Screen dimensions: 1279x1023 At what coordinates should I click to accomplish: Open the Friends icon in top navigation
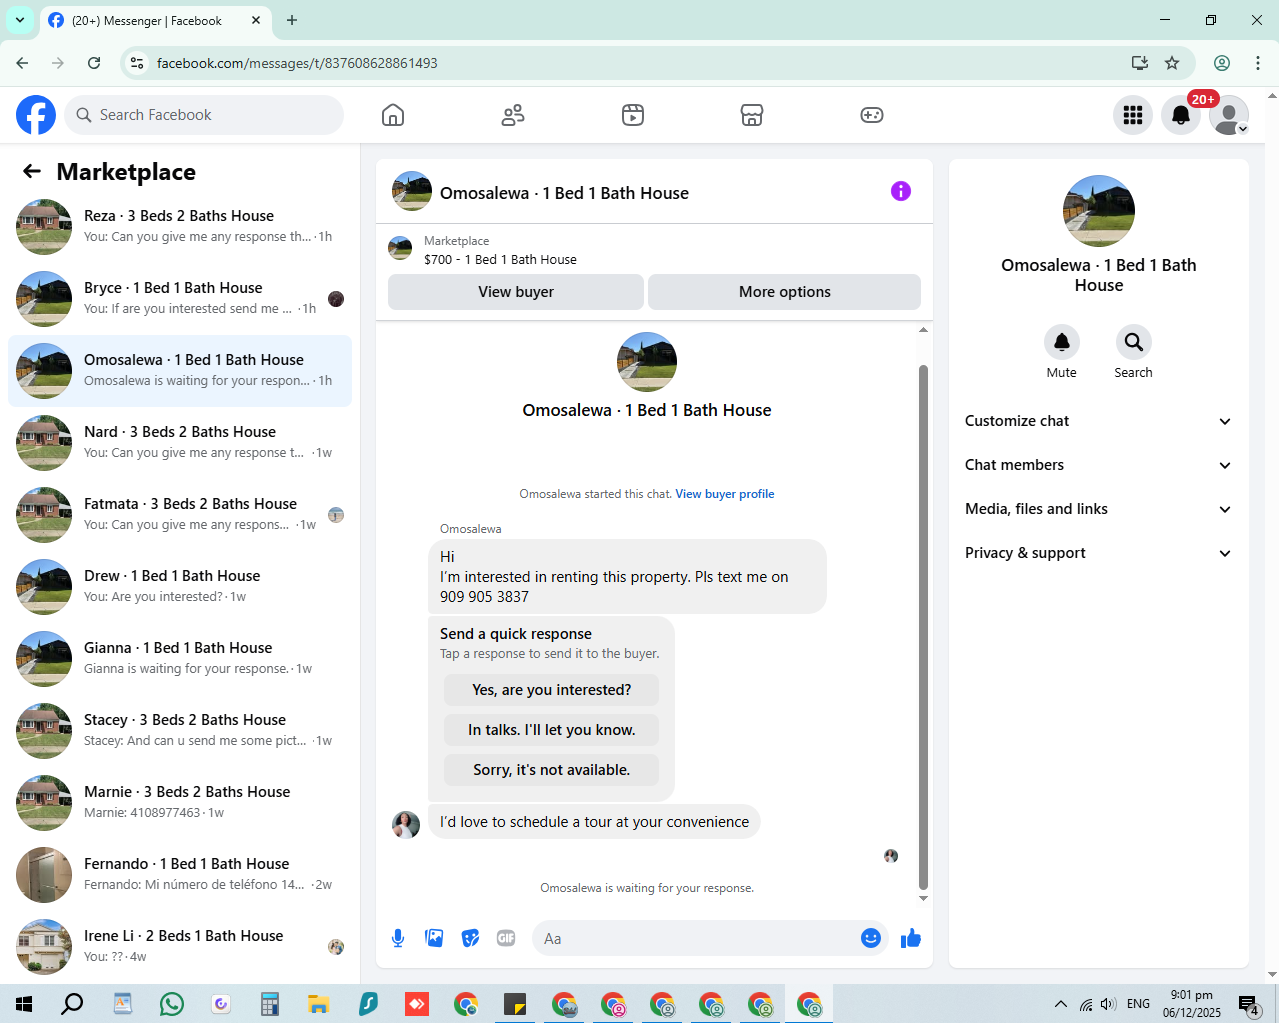coord(513,115)
